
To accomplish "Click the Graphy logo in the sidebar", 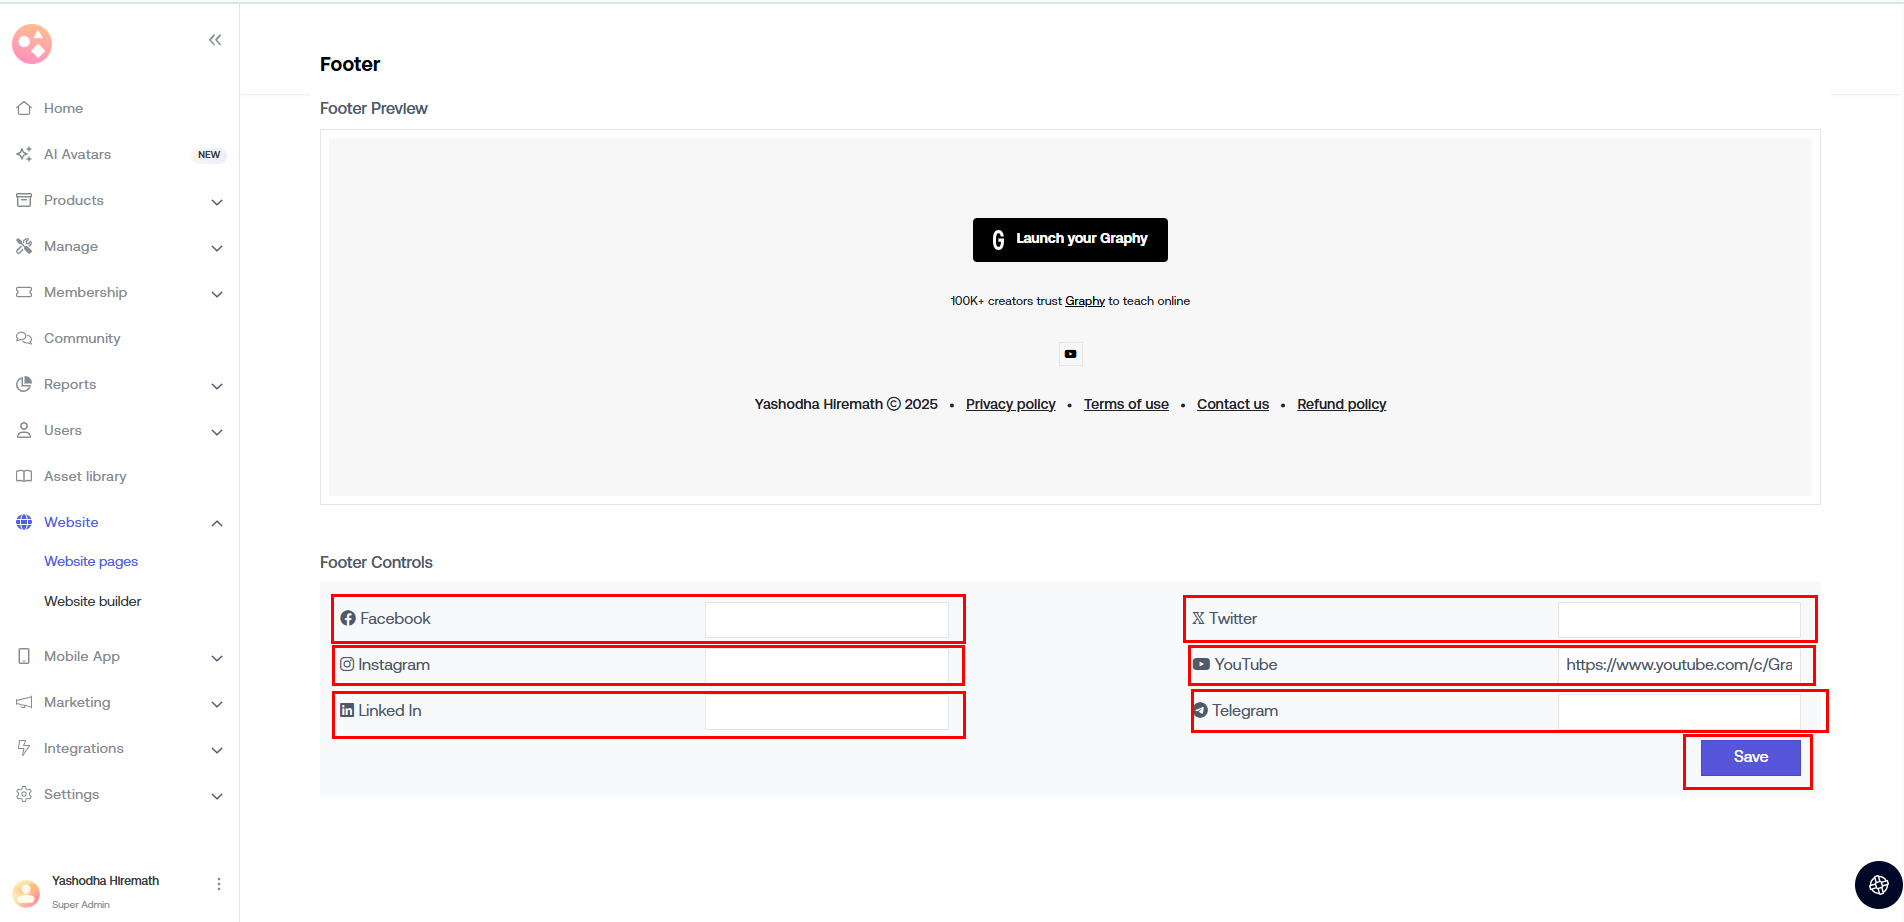I will coord(32,44).
